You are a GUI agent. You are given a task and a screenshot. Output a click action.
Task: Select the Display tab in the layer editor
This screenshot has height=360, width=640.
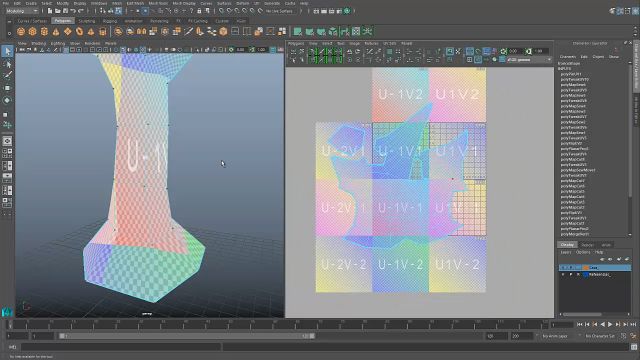pyautogui.click(x=567, y=245)
